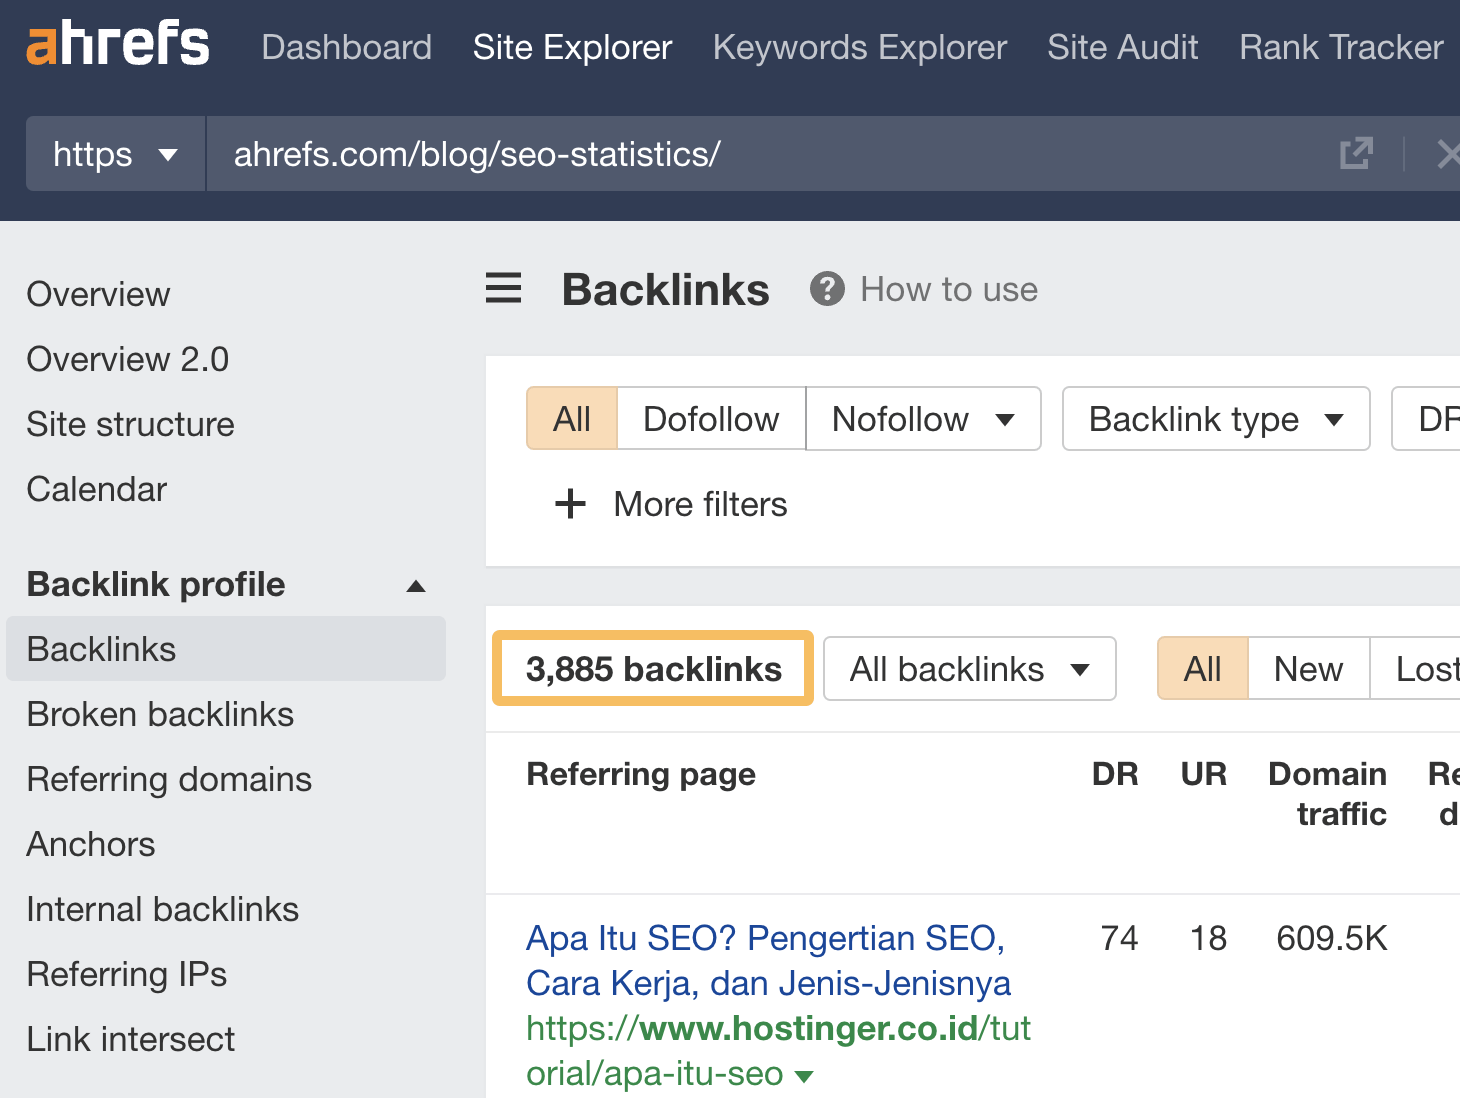Open the All backlinks dropdown
Screen dimensions: 1460x1098
pos(968,669)
